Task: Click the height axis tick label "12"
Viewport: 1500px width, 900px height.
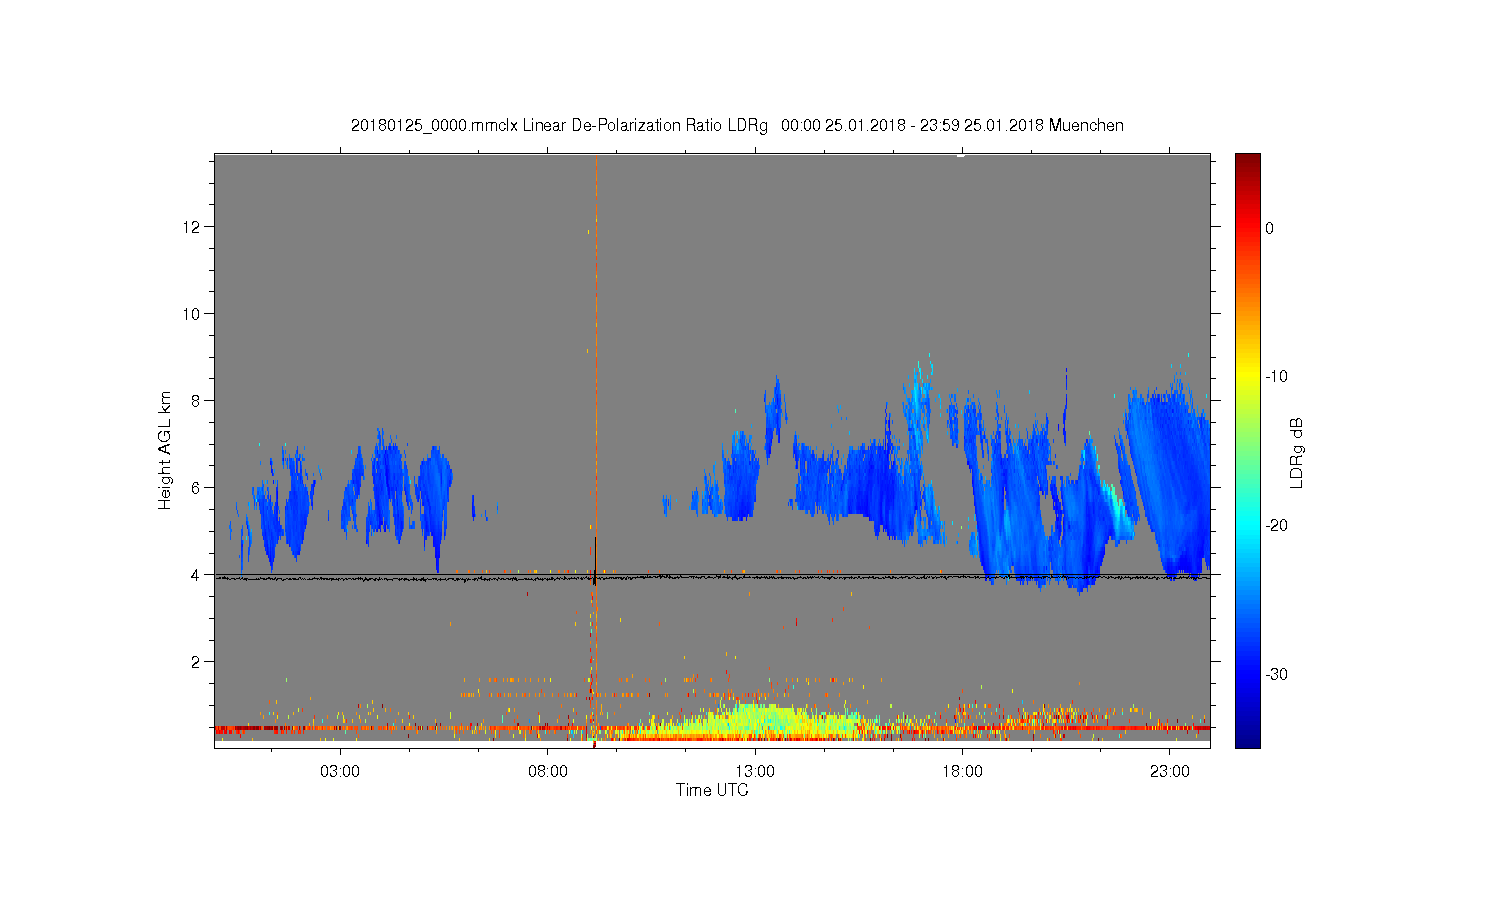Action: coord(194,227)
